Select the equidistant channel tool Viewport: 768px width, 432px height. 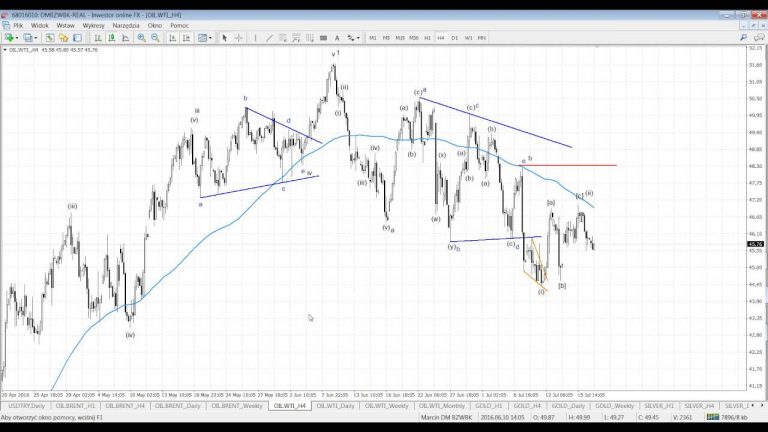click(x=283, y=38)
